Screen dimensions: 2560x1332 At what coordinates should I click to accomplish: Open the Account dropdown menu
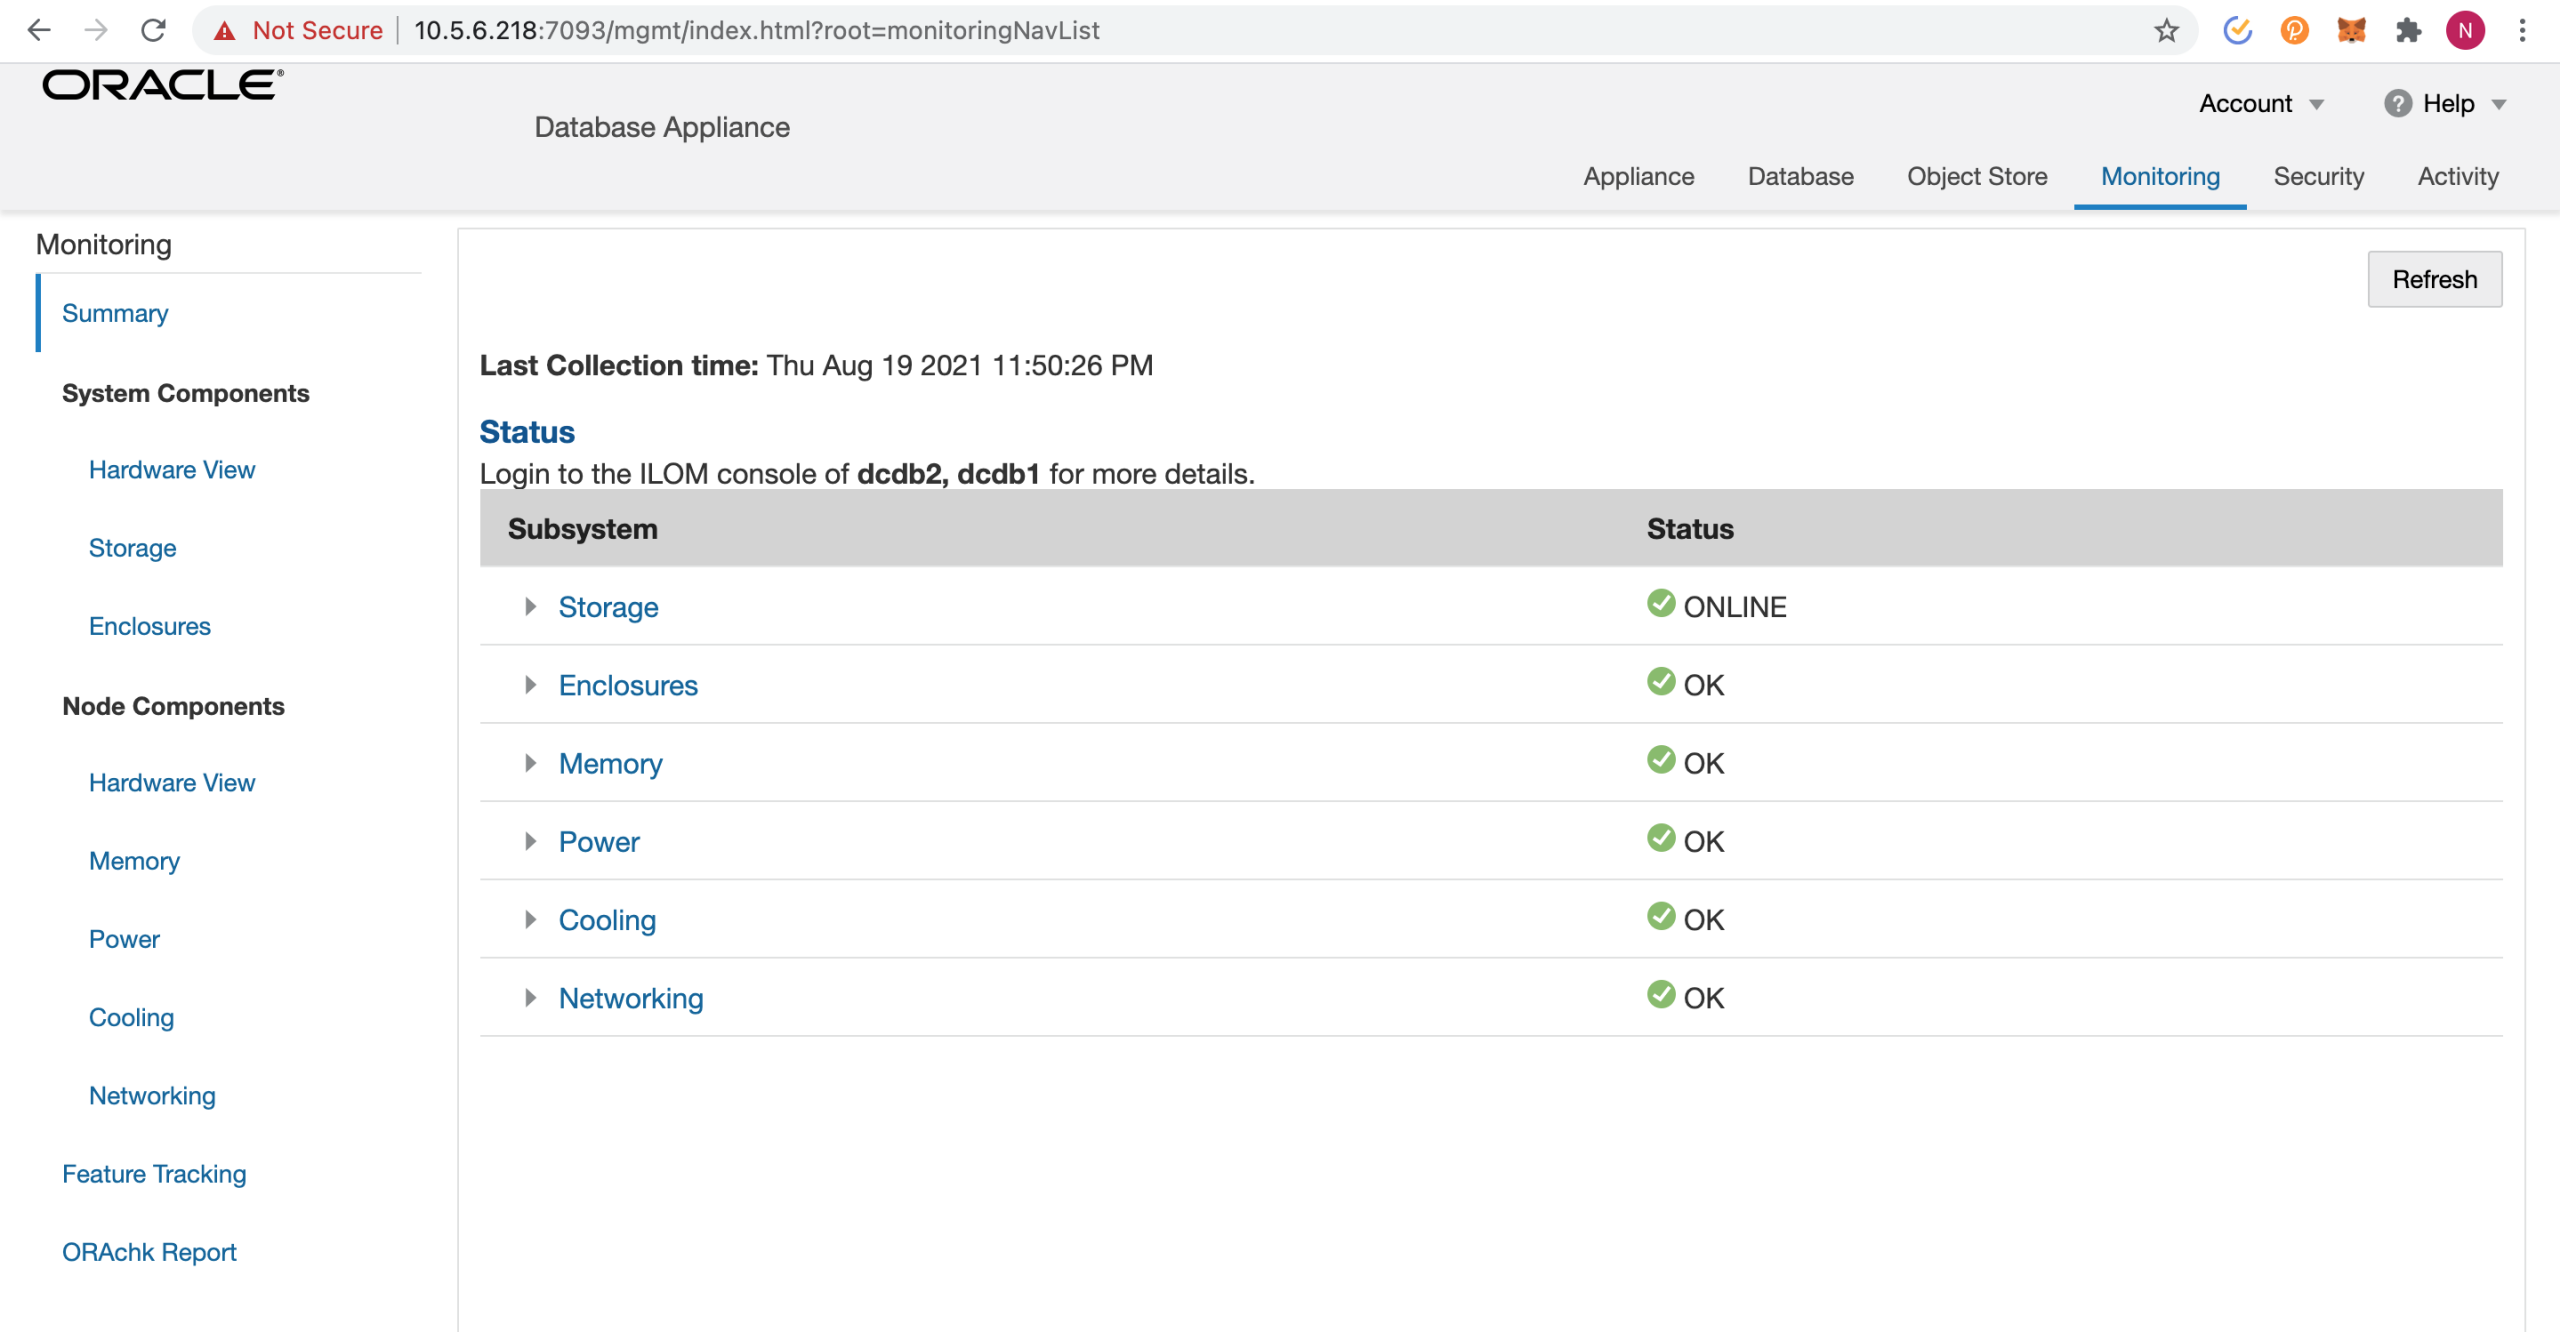[x=2262, y=103]
